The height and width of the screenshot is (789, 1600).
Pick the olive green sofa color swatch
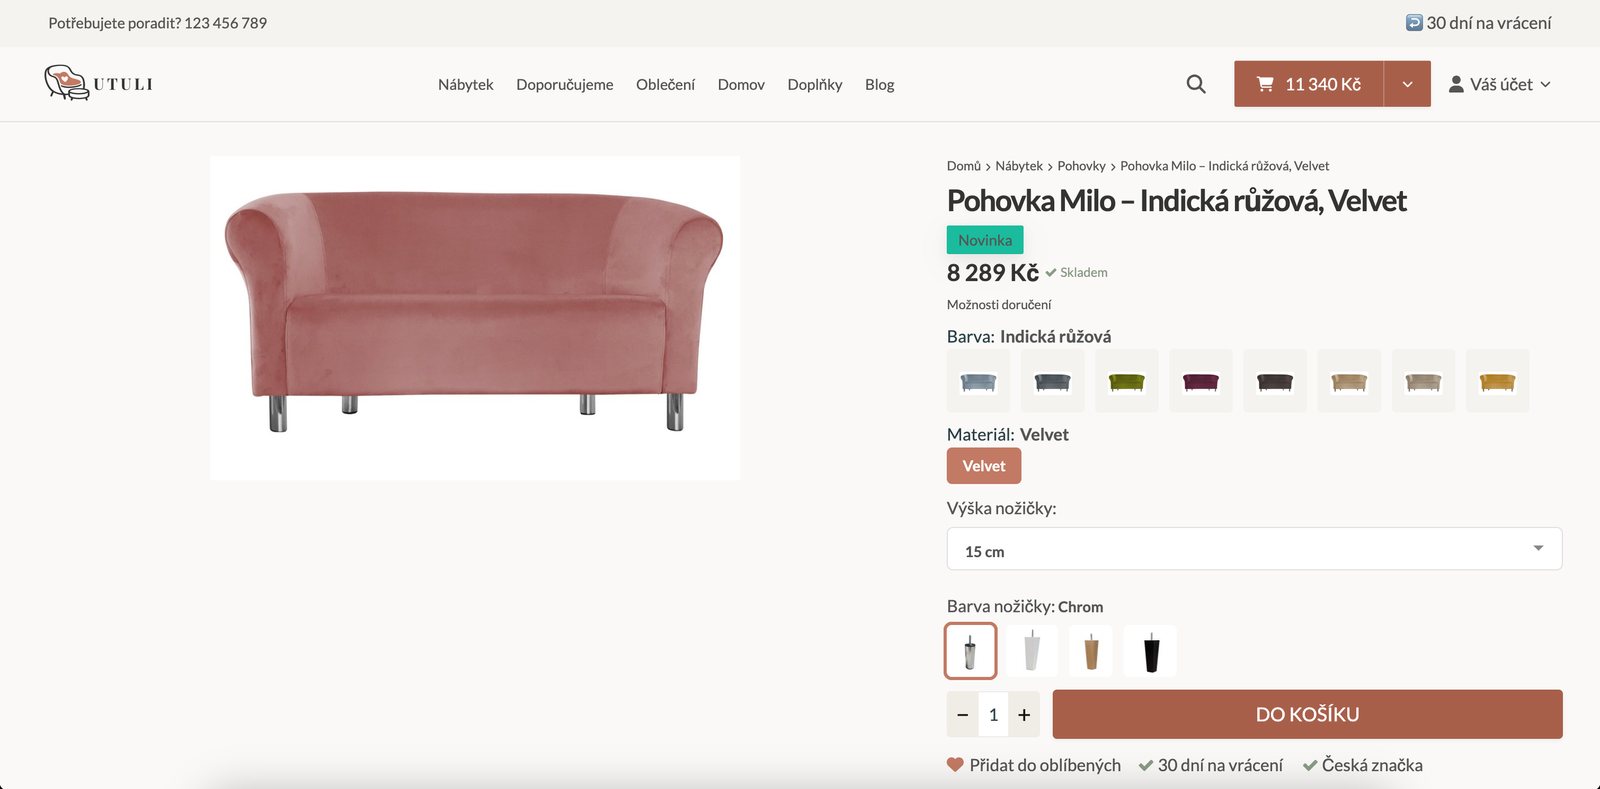point(1126,381)
